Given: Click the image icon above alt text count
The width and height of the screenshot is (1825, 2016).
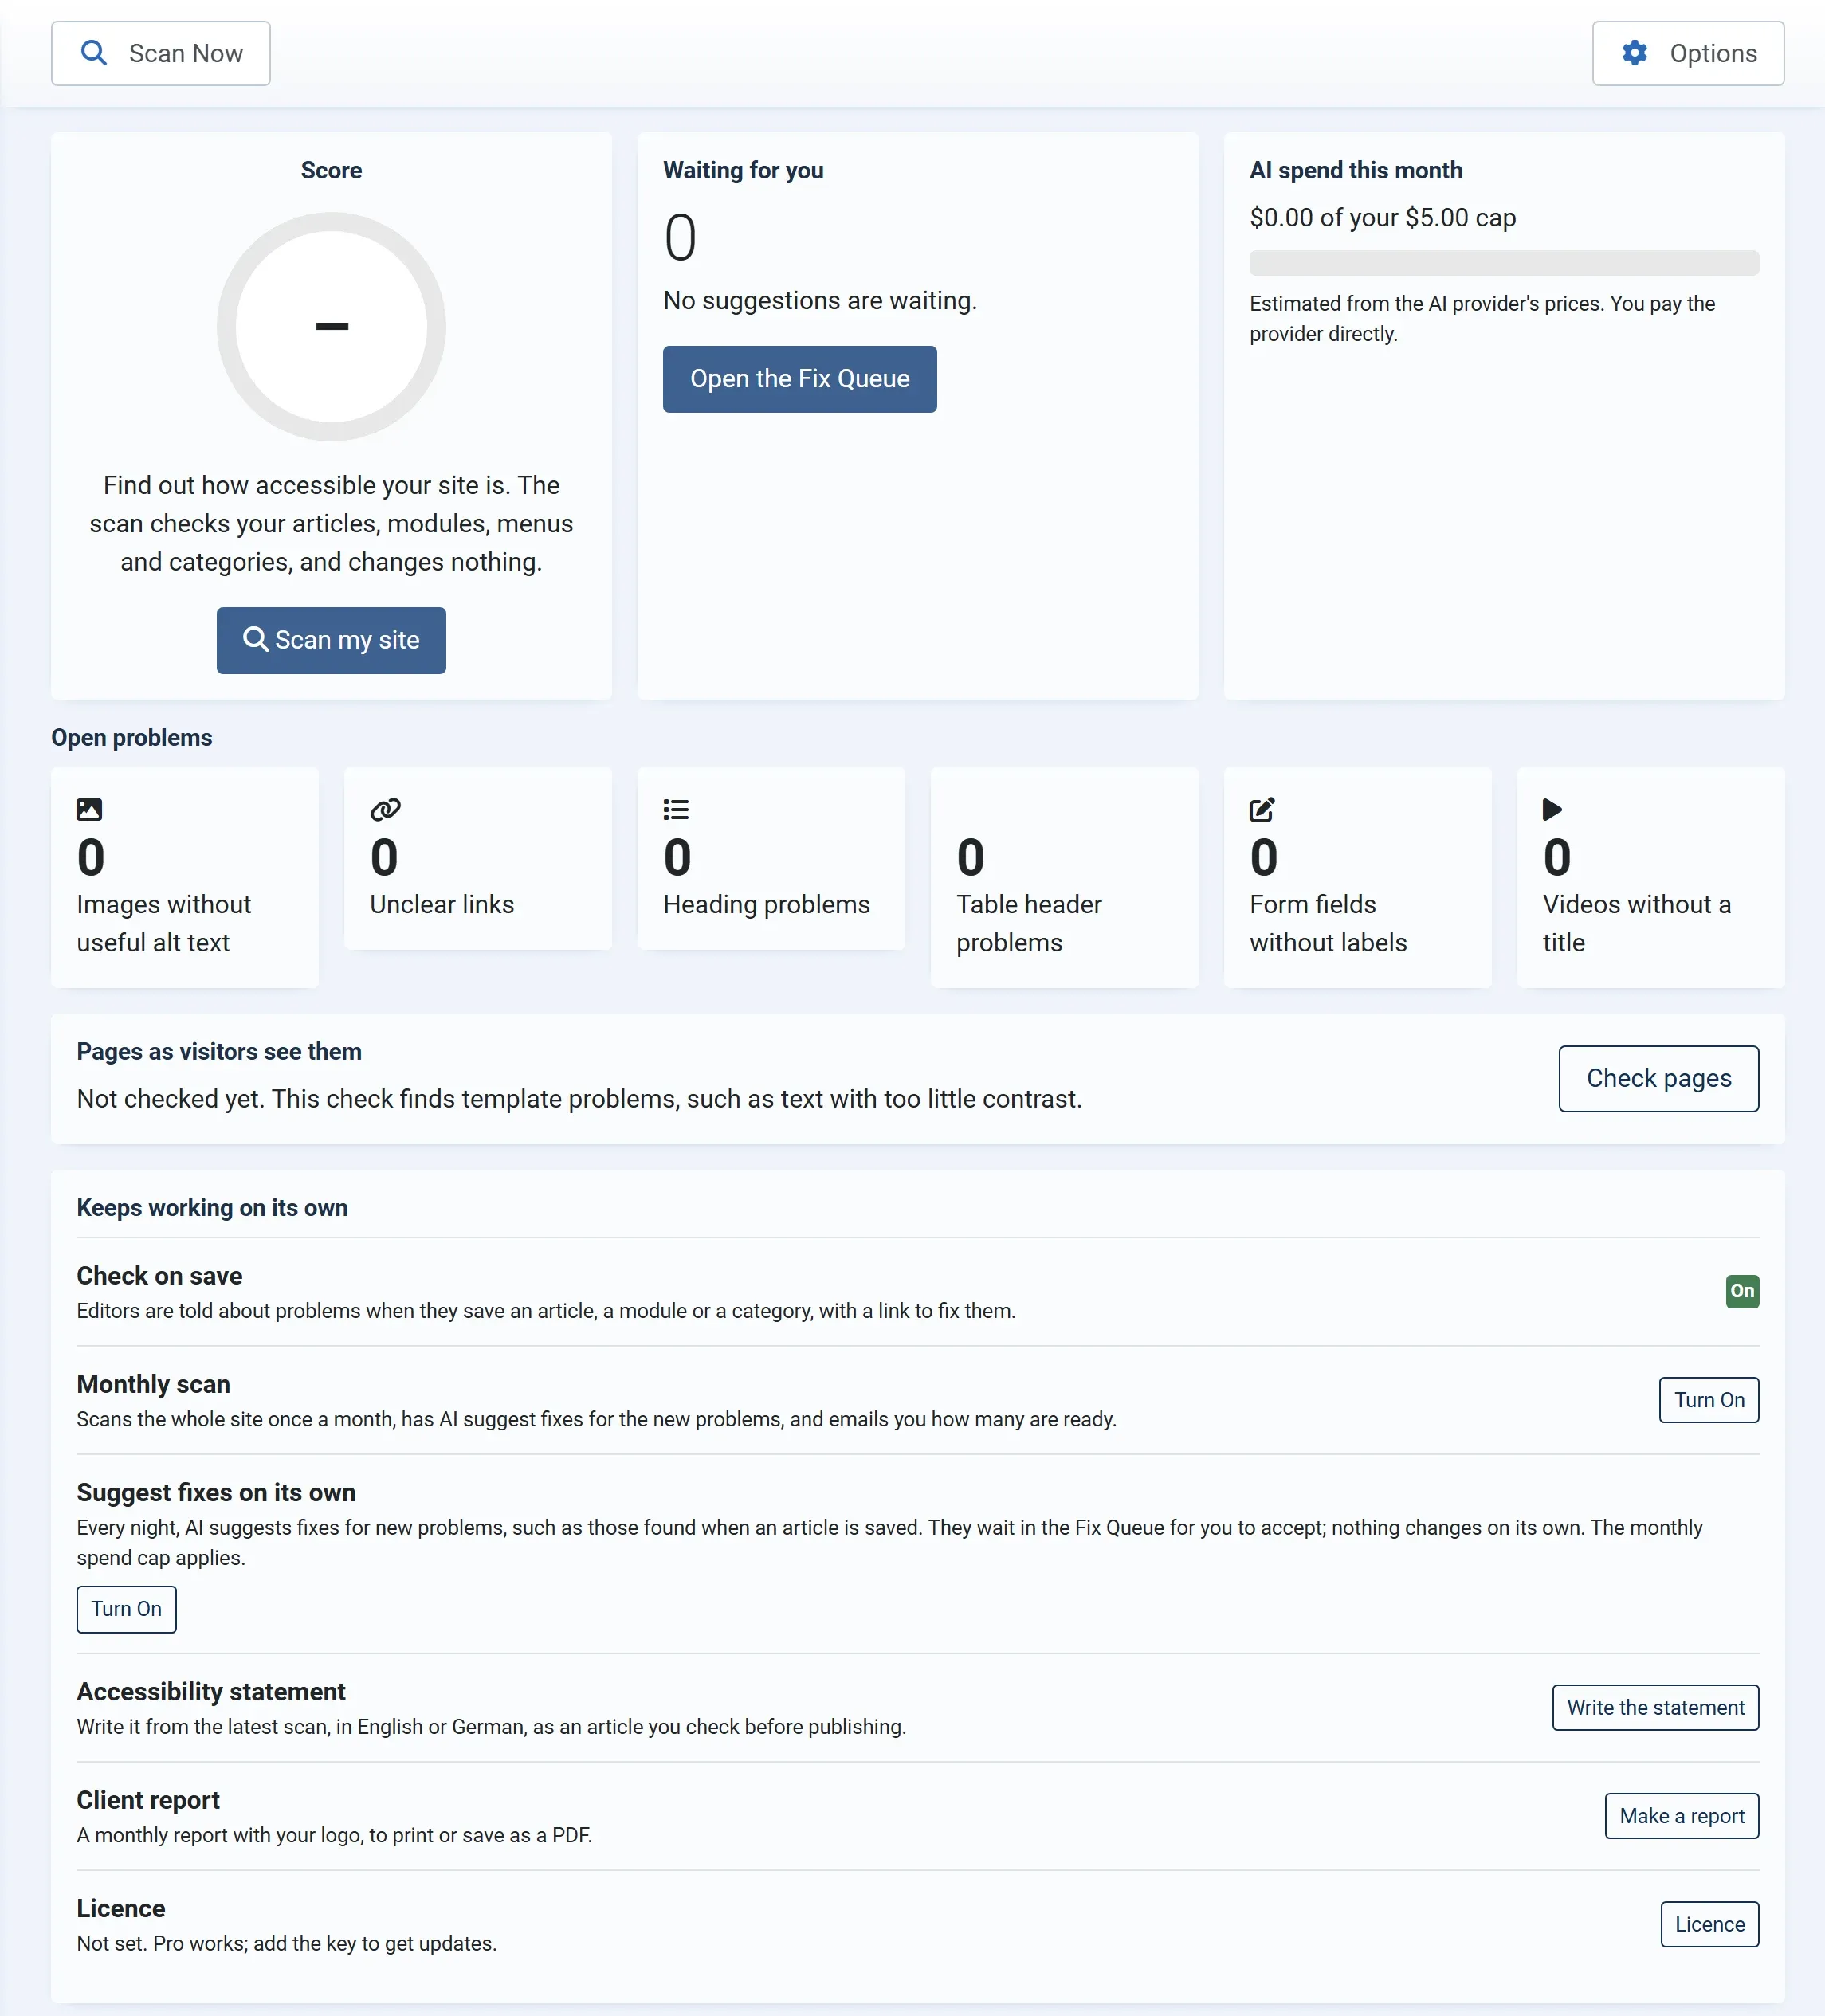Looking at the screenshot, I should click(89, 809).
